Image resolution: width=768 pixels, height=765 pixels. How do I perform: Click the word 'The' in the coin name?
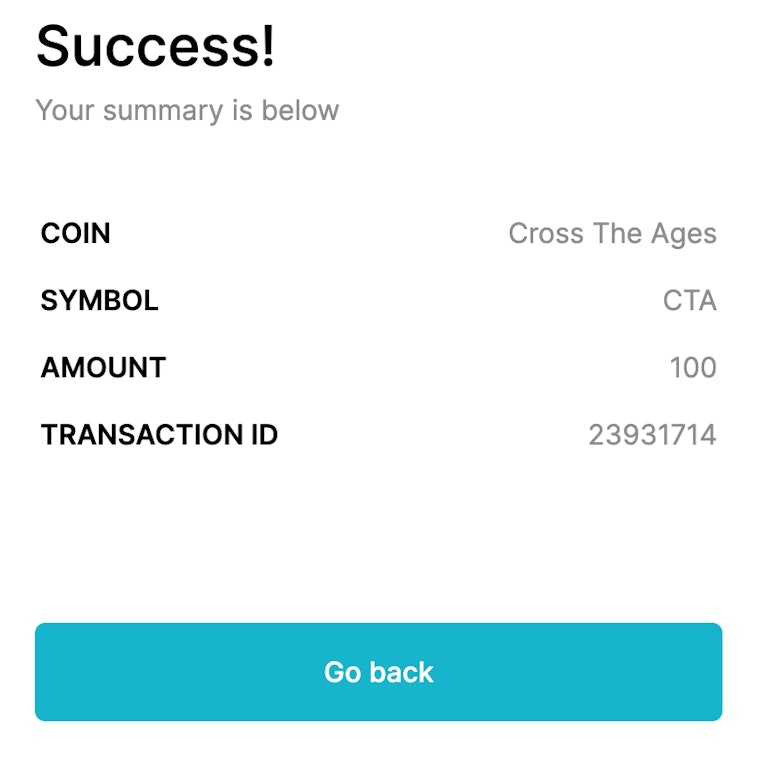click(617, 234)
